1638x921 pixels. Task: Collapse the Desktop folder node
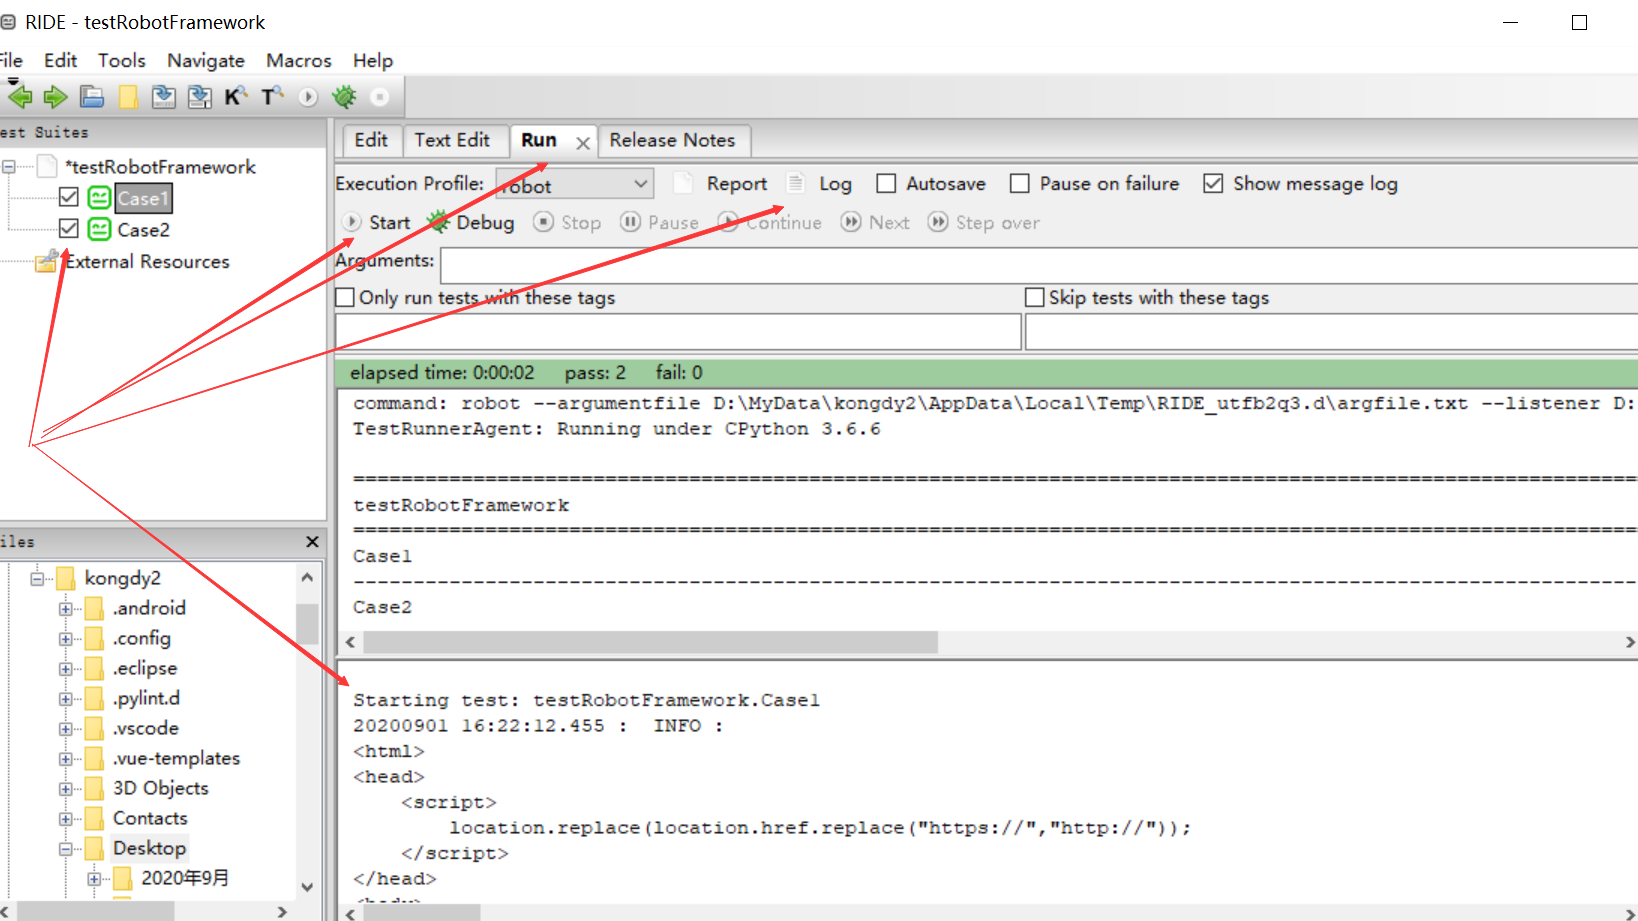[x=65, y=849]
